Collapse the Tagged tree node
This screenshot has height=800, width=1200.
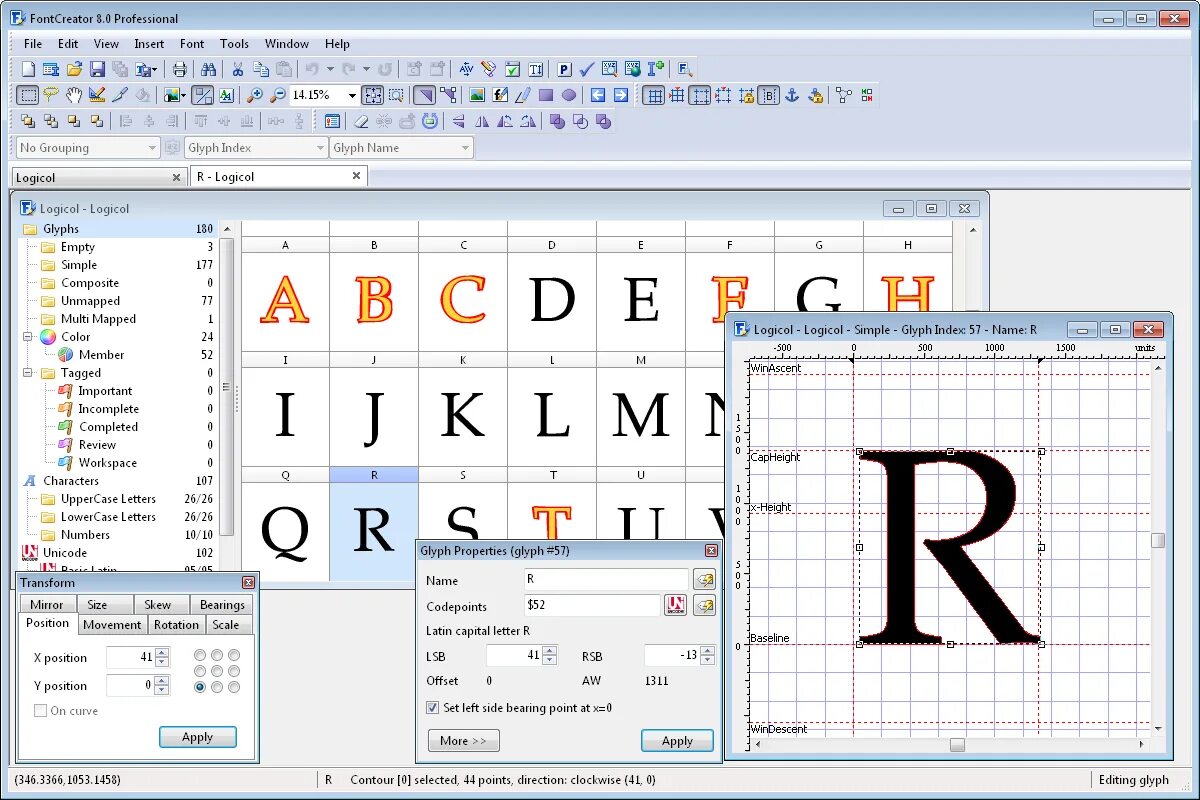(x=29, y=373)
